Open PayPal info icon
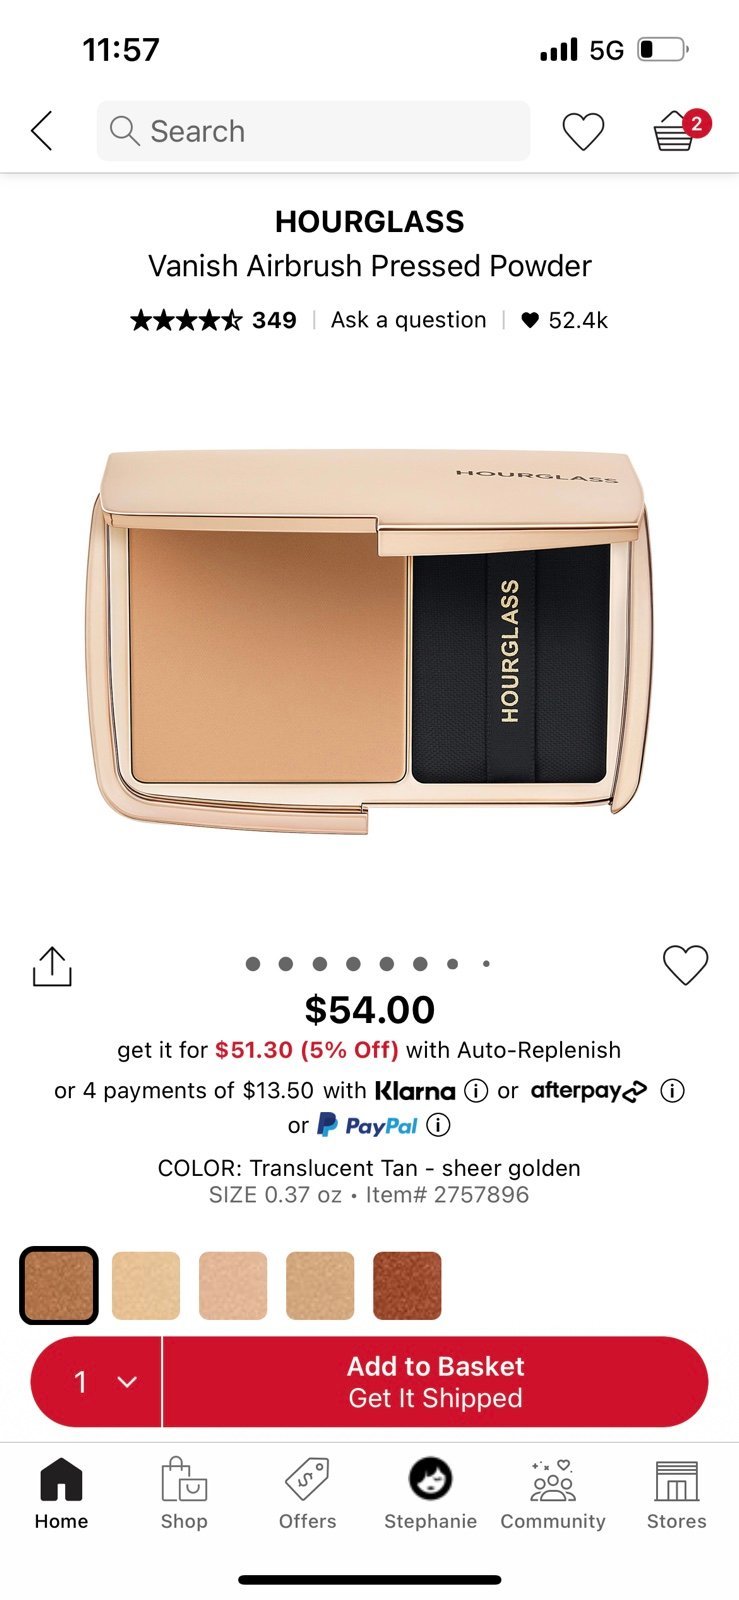 click(438, 1125)
